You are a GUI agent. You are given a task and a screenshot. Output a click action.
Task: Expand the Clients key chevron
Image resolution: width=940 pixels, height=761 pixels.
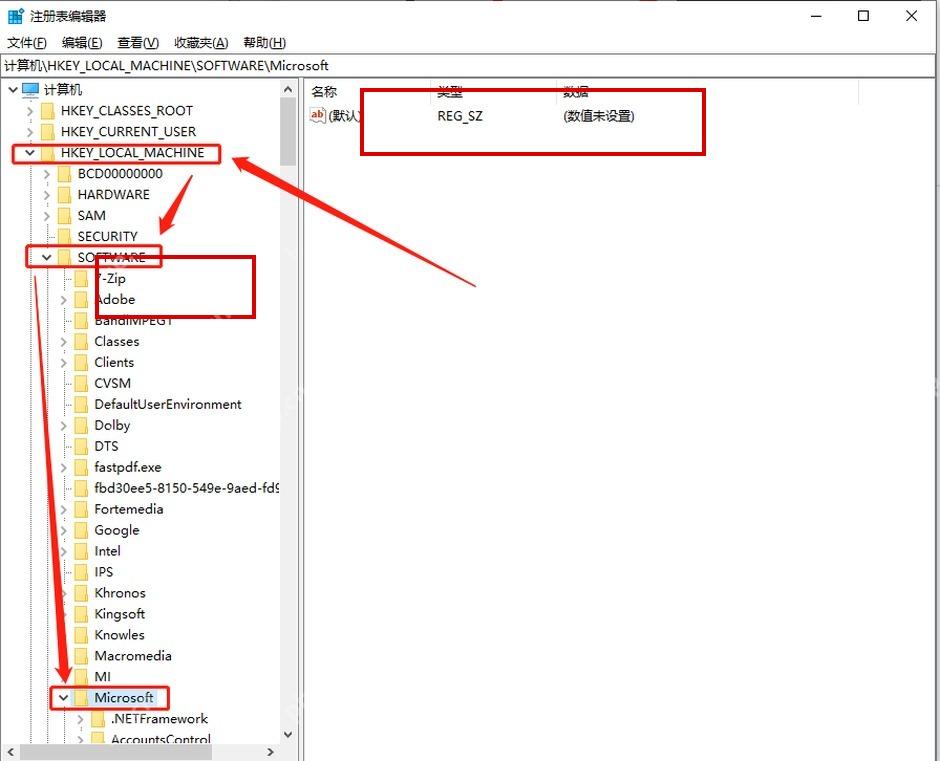pos(64,362)
